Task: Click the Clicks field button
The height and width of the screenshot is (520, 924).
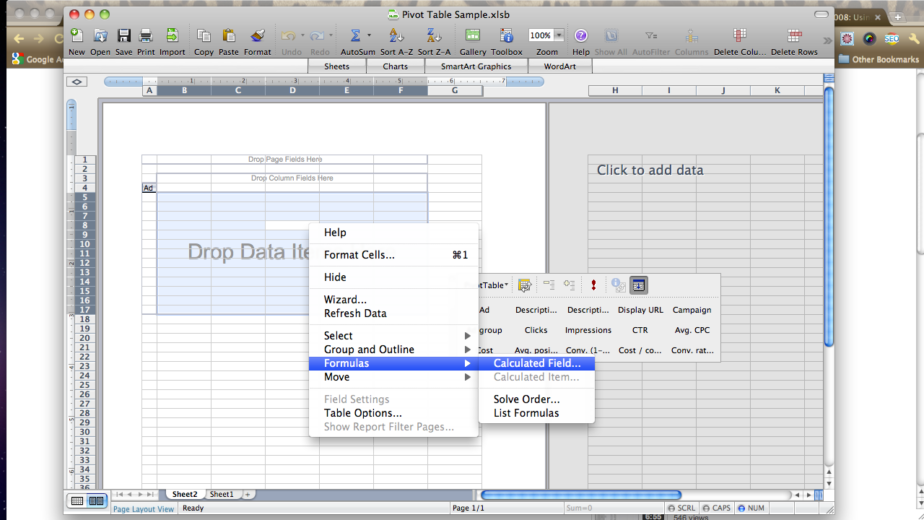Action: [536, 330]
